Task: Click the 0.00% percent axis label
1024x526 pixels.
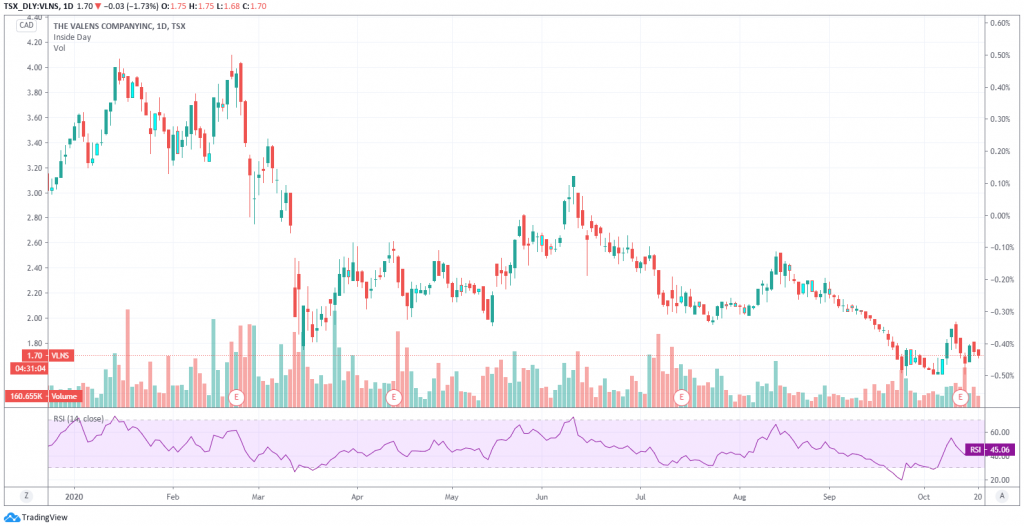Action: click(1000, 216)
